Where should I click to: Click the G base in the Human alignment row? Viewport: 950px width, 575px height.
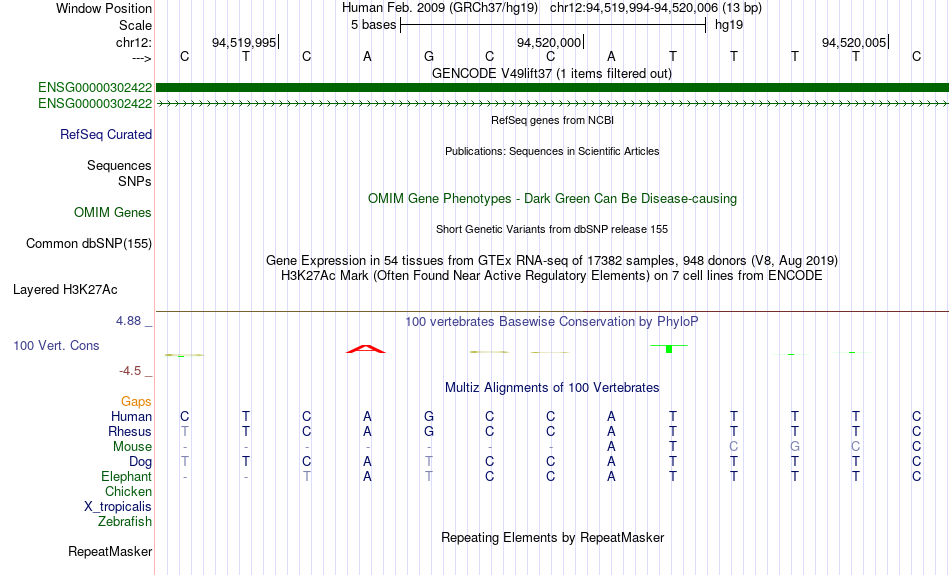tap(428, 416)
